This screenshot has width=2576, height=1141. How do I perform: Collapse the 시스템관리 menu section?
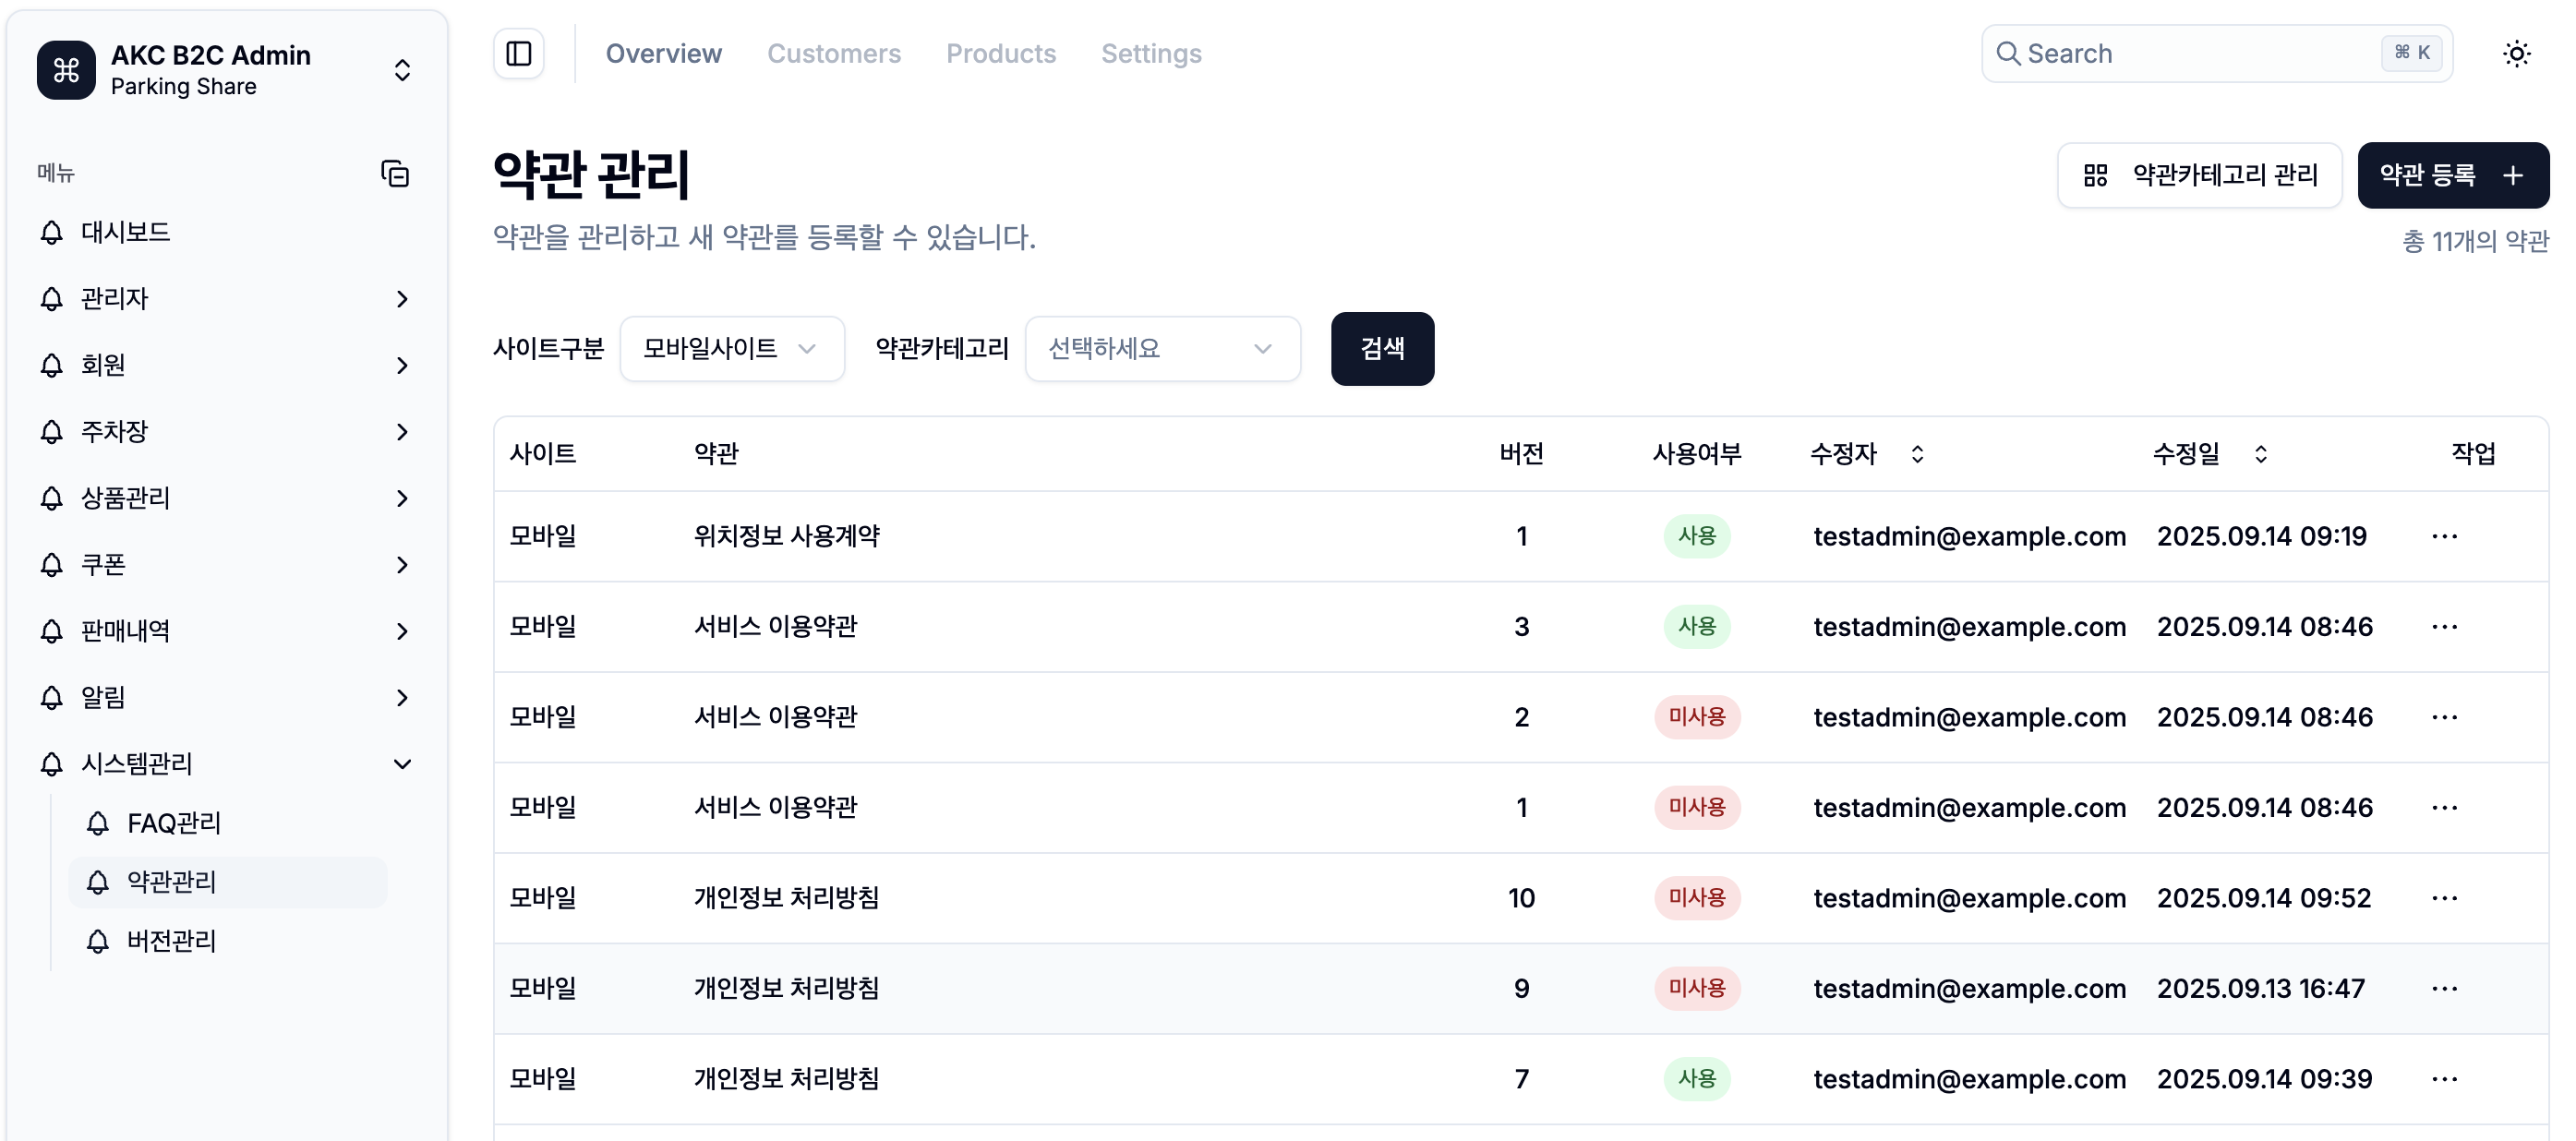pos(403,763)
